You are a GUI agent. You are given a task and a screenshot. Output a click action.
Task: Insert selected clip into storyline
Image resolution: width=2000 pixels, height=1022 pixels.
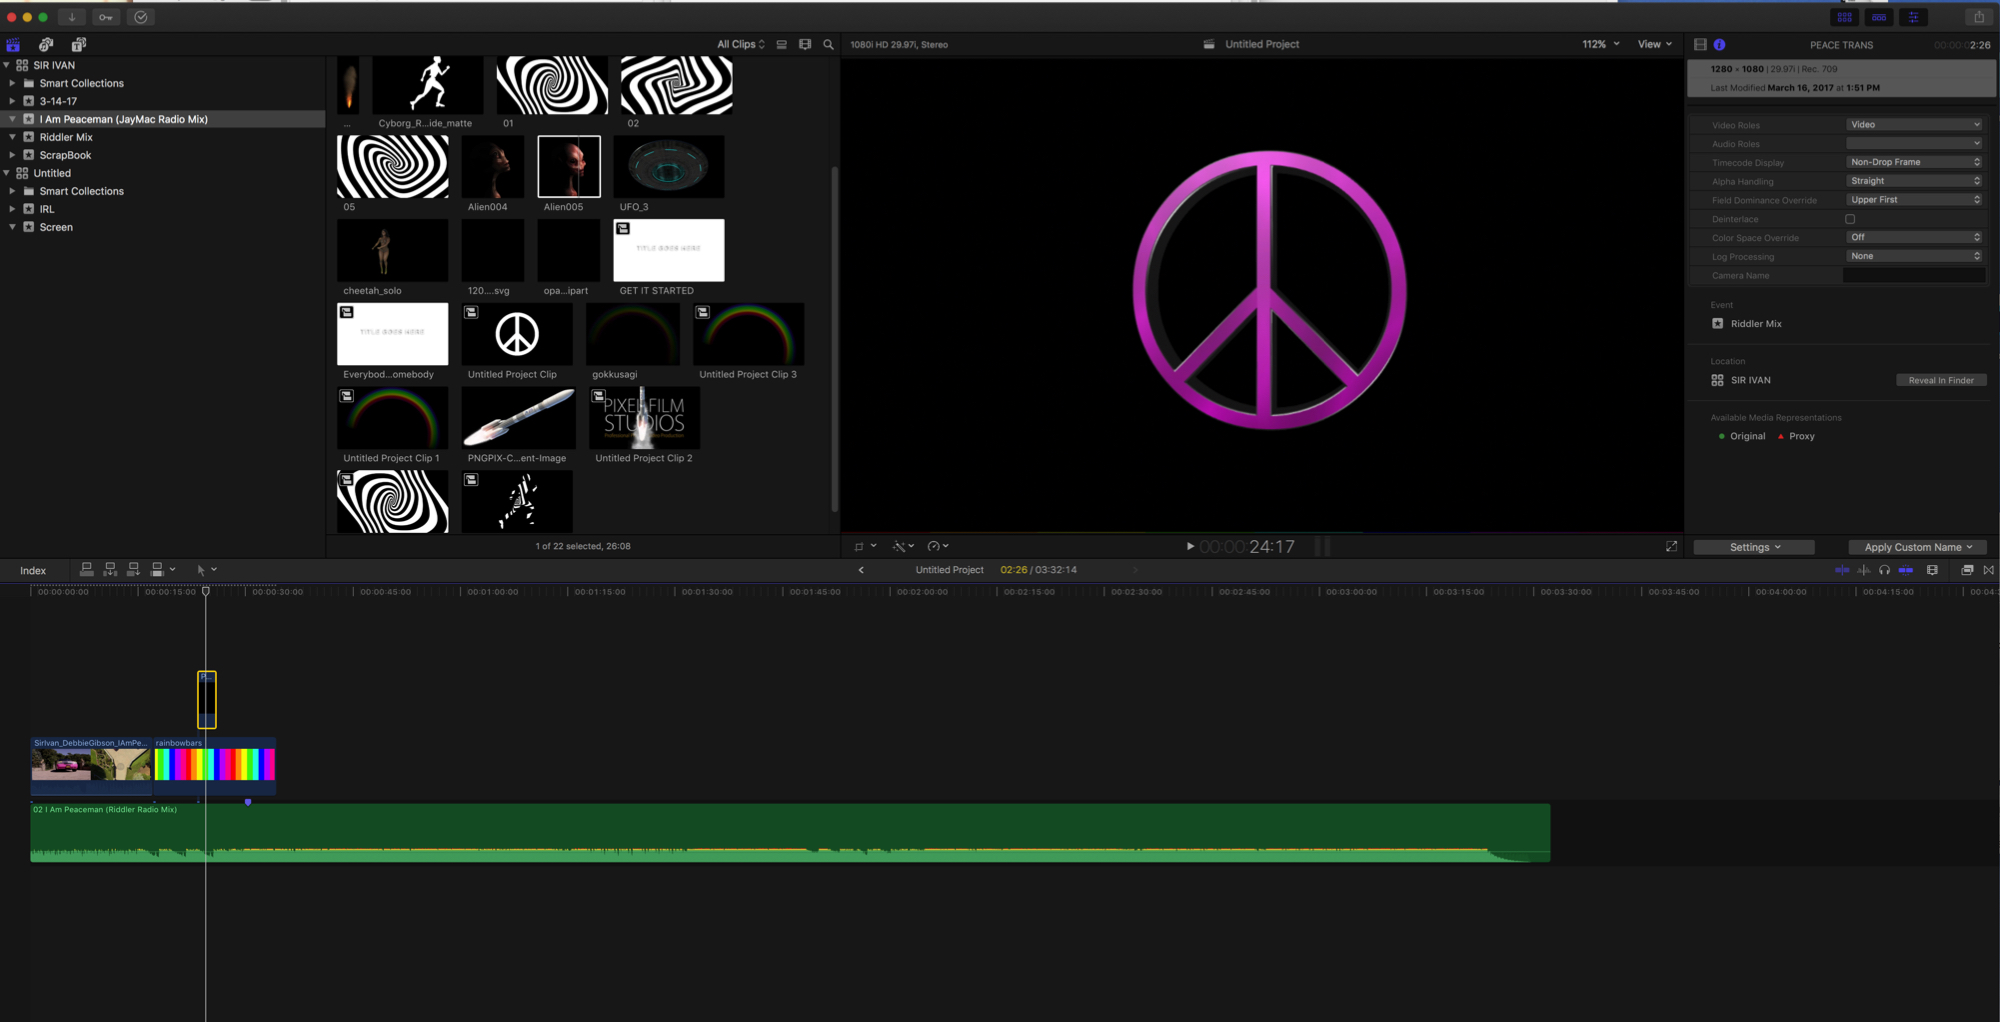110,570
